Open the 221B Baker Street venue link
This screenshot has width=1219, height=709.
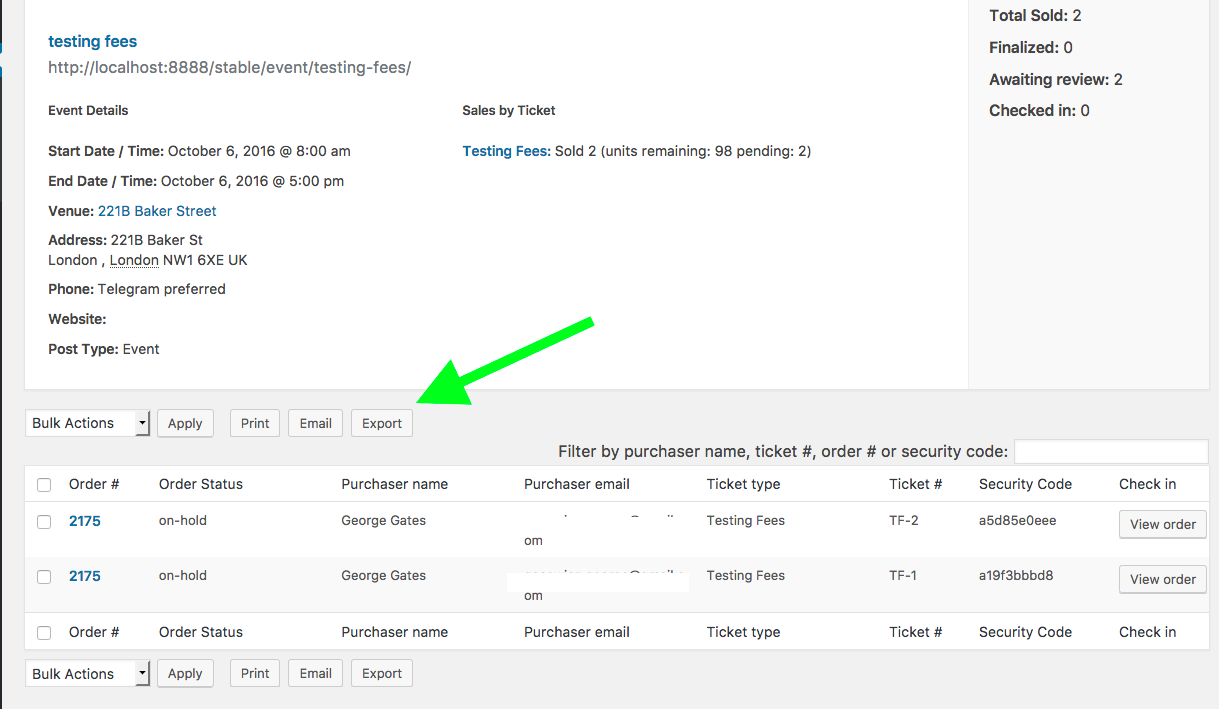157,211
